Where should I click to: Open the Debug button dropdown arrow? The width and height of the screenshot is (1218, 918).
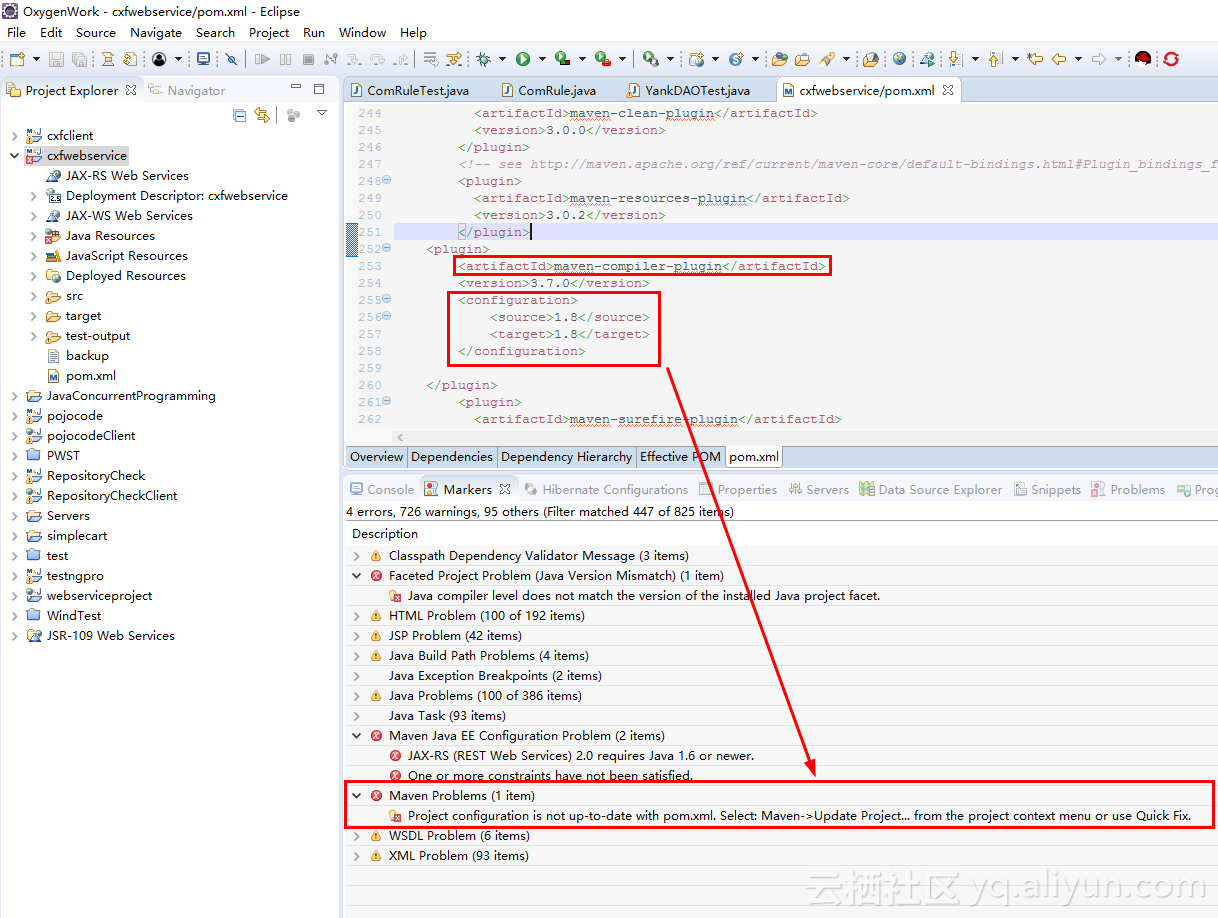coord(501,59)
